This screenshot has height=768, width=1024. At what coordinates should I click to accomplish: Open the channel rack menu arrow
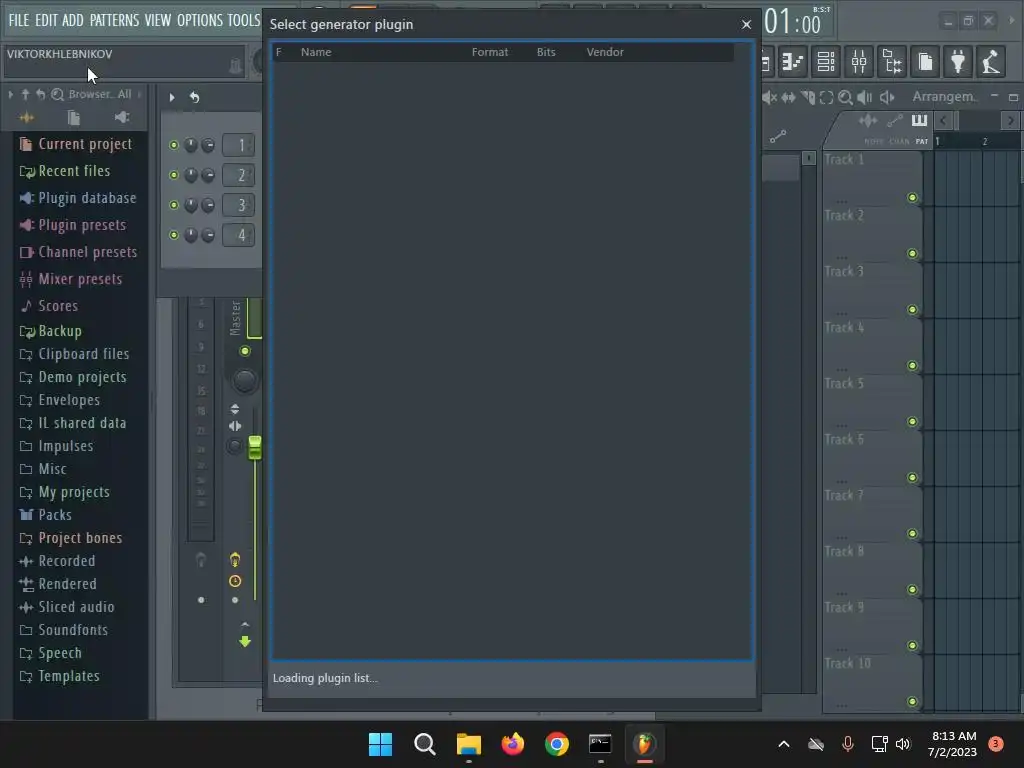coord(172,97)
